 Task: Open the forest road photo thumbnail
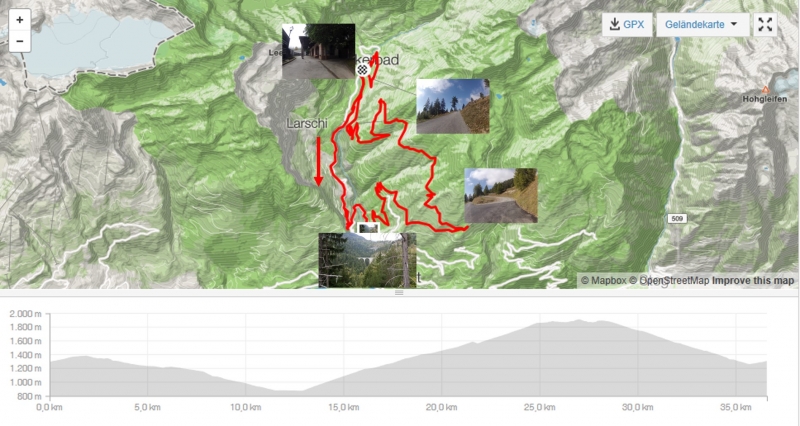(453, 106)
